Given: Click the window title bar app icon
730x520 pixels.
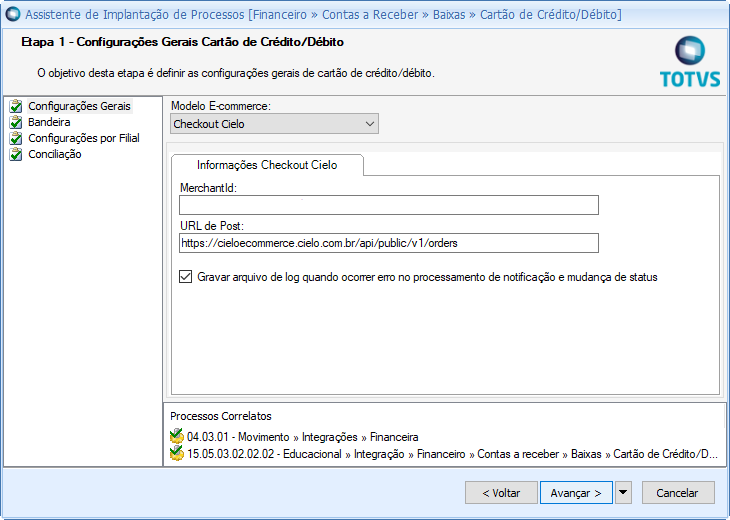Looking at the screenshot, I should pyautogui.click(x=13, y=14).
